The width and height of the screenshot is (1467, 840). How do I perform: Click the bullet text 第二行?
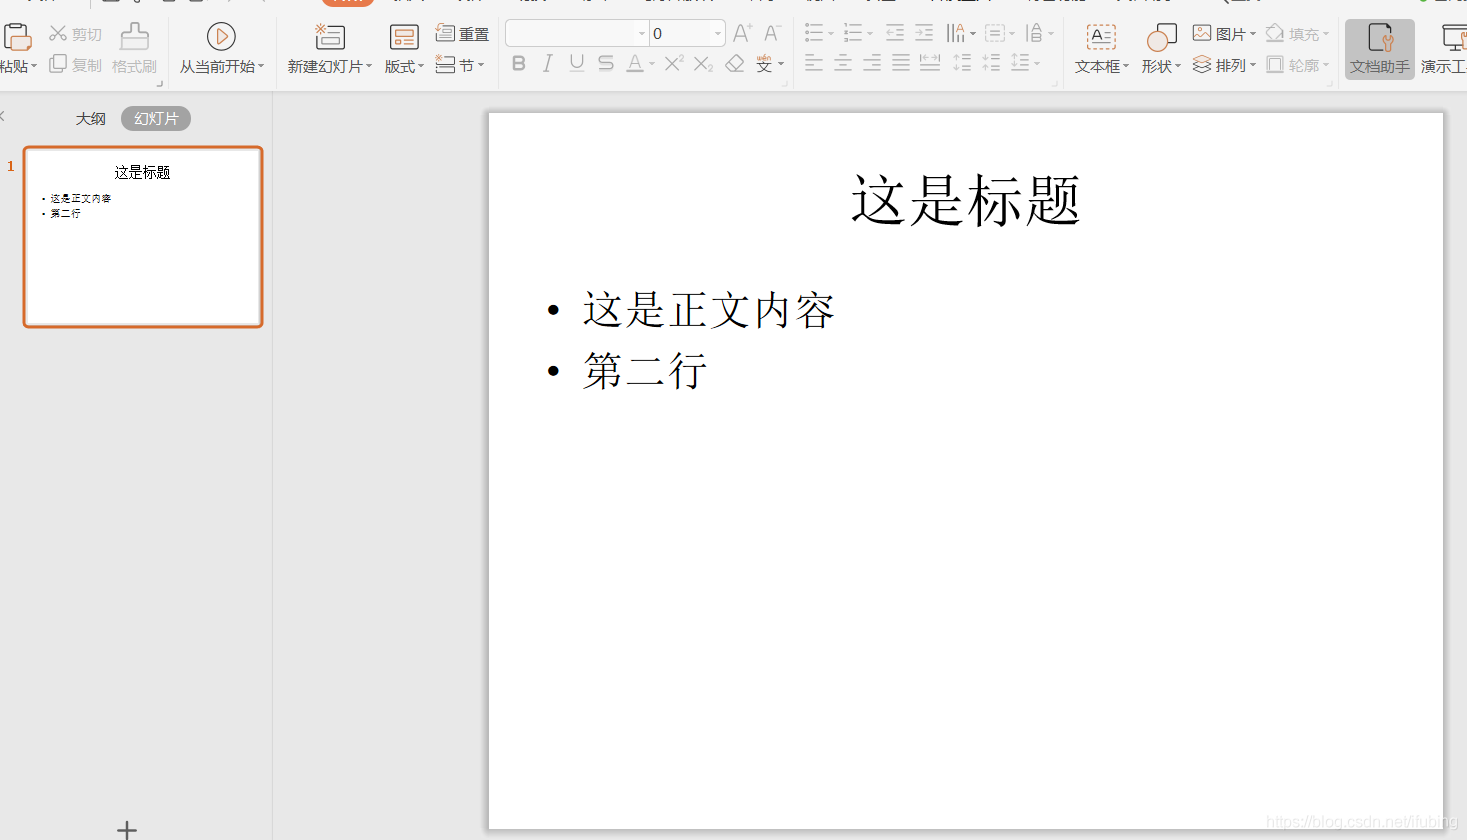click(x=645, y=371)
